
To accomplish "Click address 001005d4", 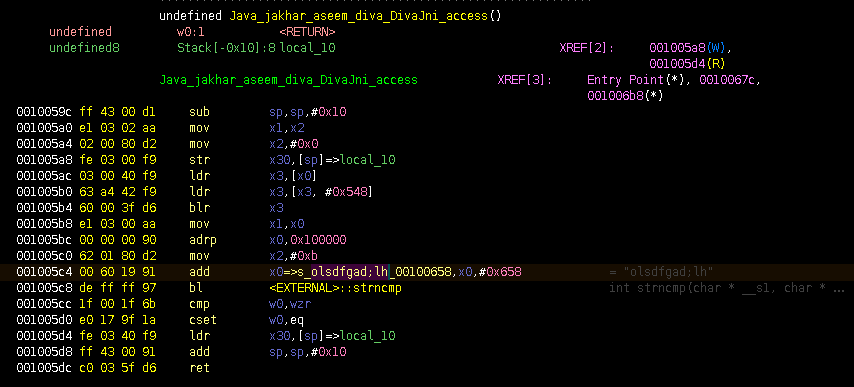I will (x=44, y=336).
